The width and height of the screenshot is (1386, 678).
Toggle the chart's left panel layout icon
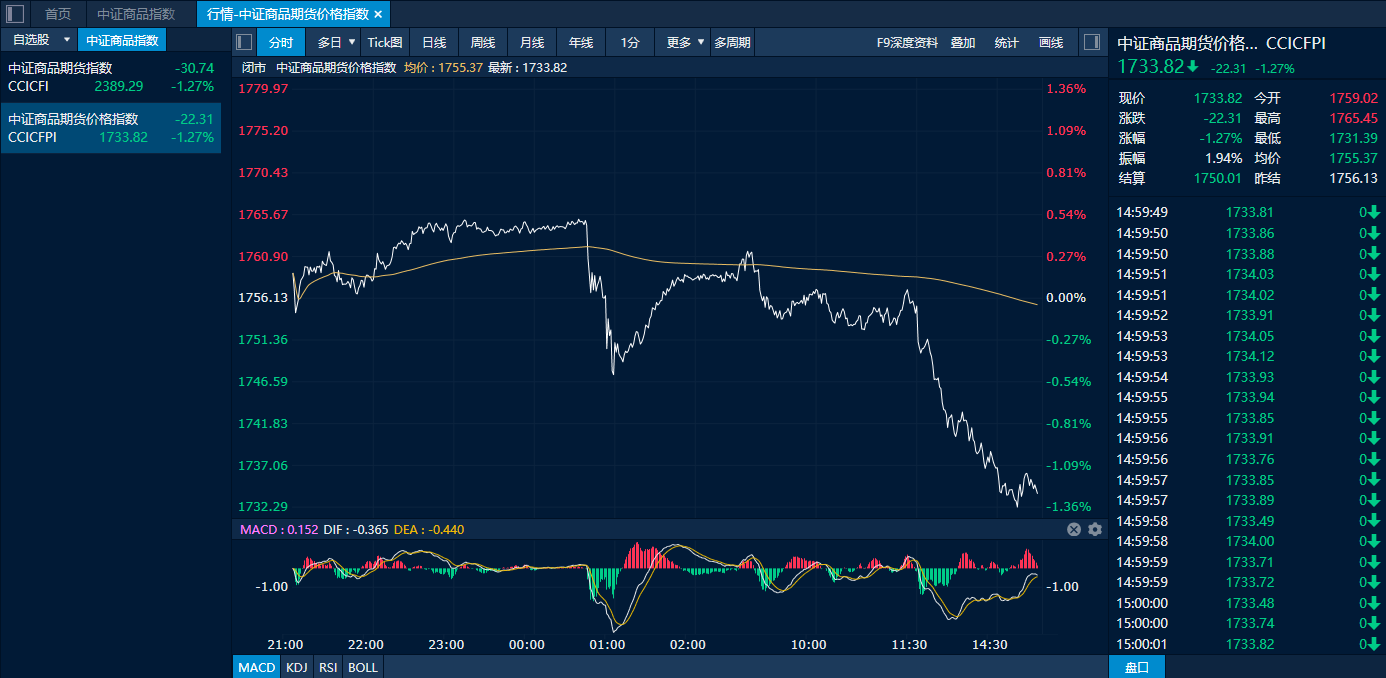(x=244, y=42)
